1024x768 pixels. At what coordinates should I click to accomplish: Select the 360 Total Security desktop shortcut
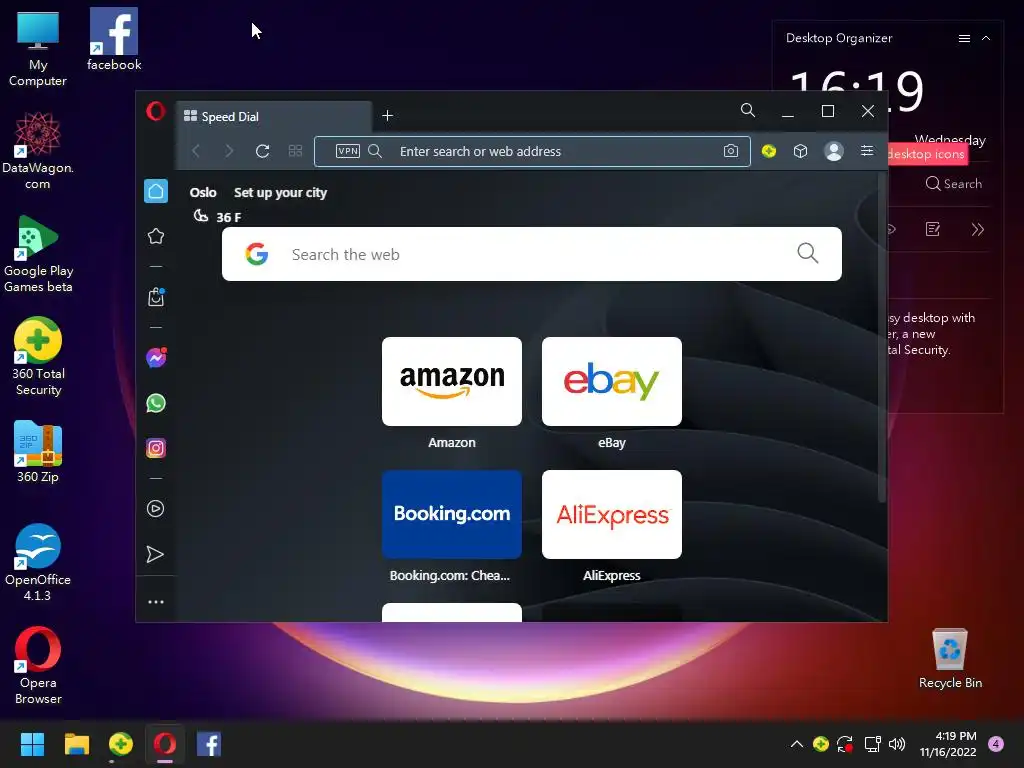[38, 357]
